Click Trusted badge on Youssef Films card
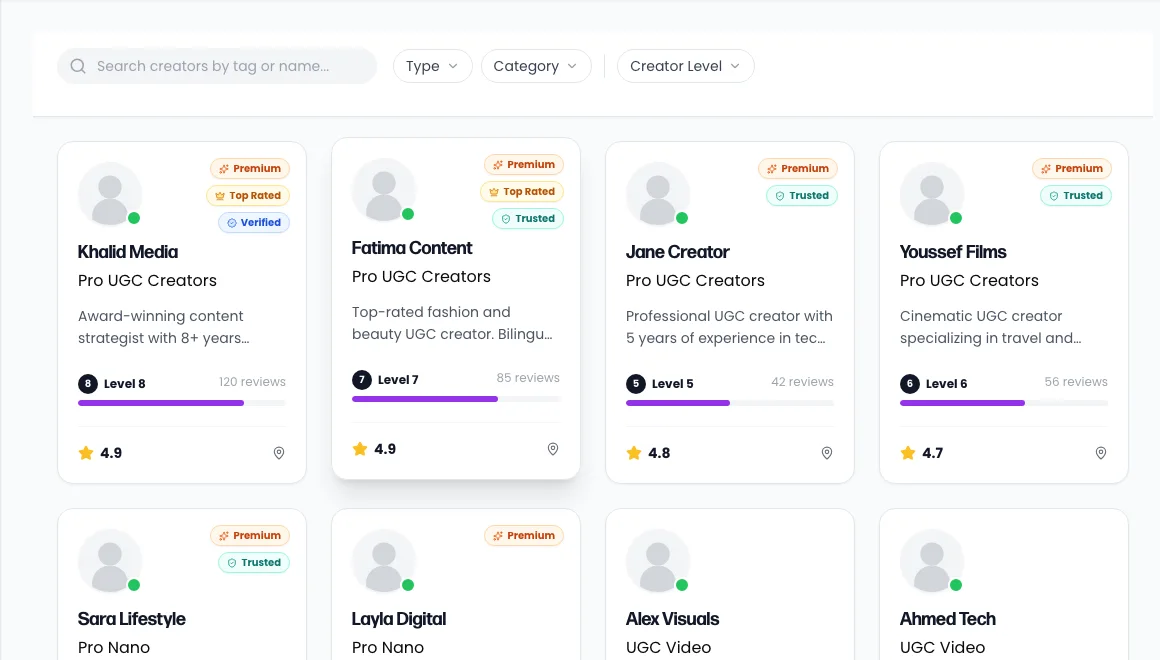Viewport: 1160px width, 660px height. (1076, 195)
